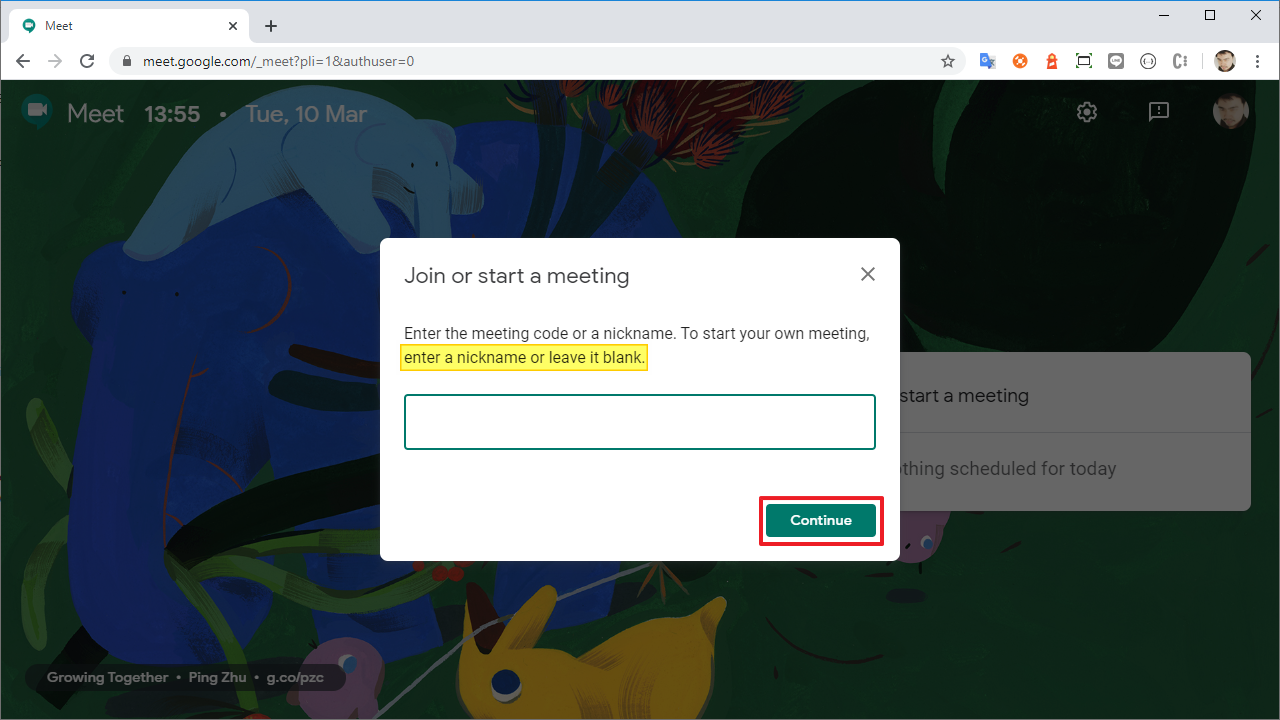This screenshot has height=720, width=1280.
Task: Click 'Growing Together · Ping Zhu' artwork credit link
Action: [x=185, y=678]
